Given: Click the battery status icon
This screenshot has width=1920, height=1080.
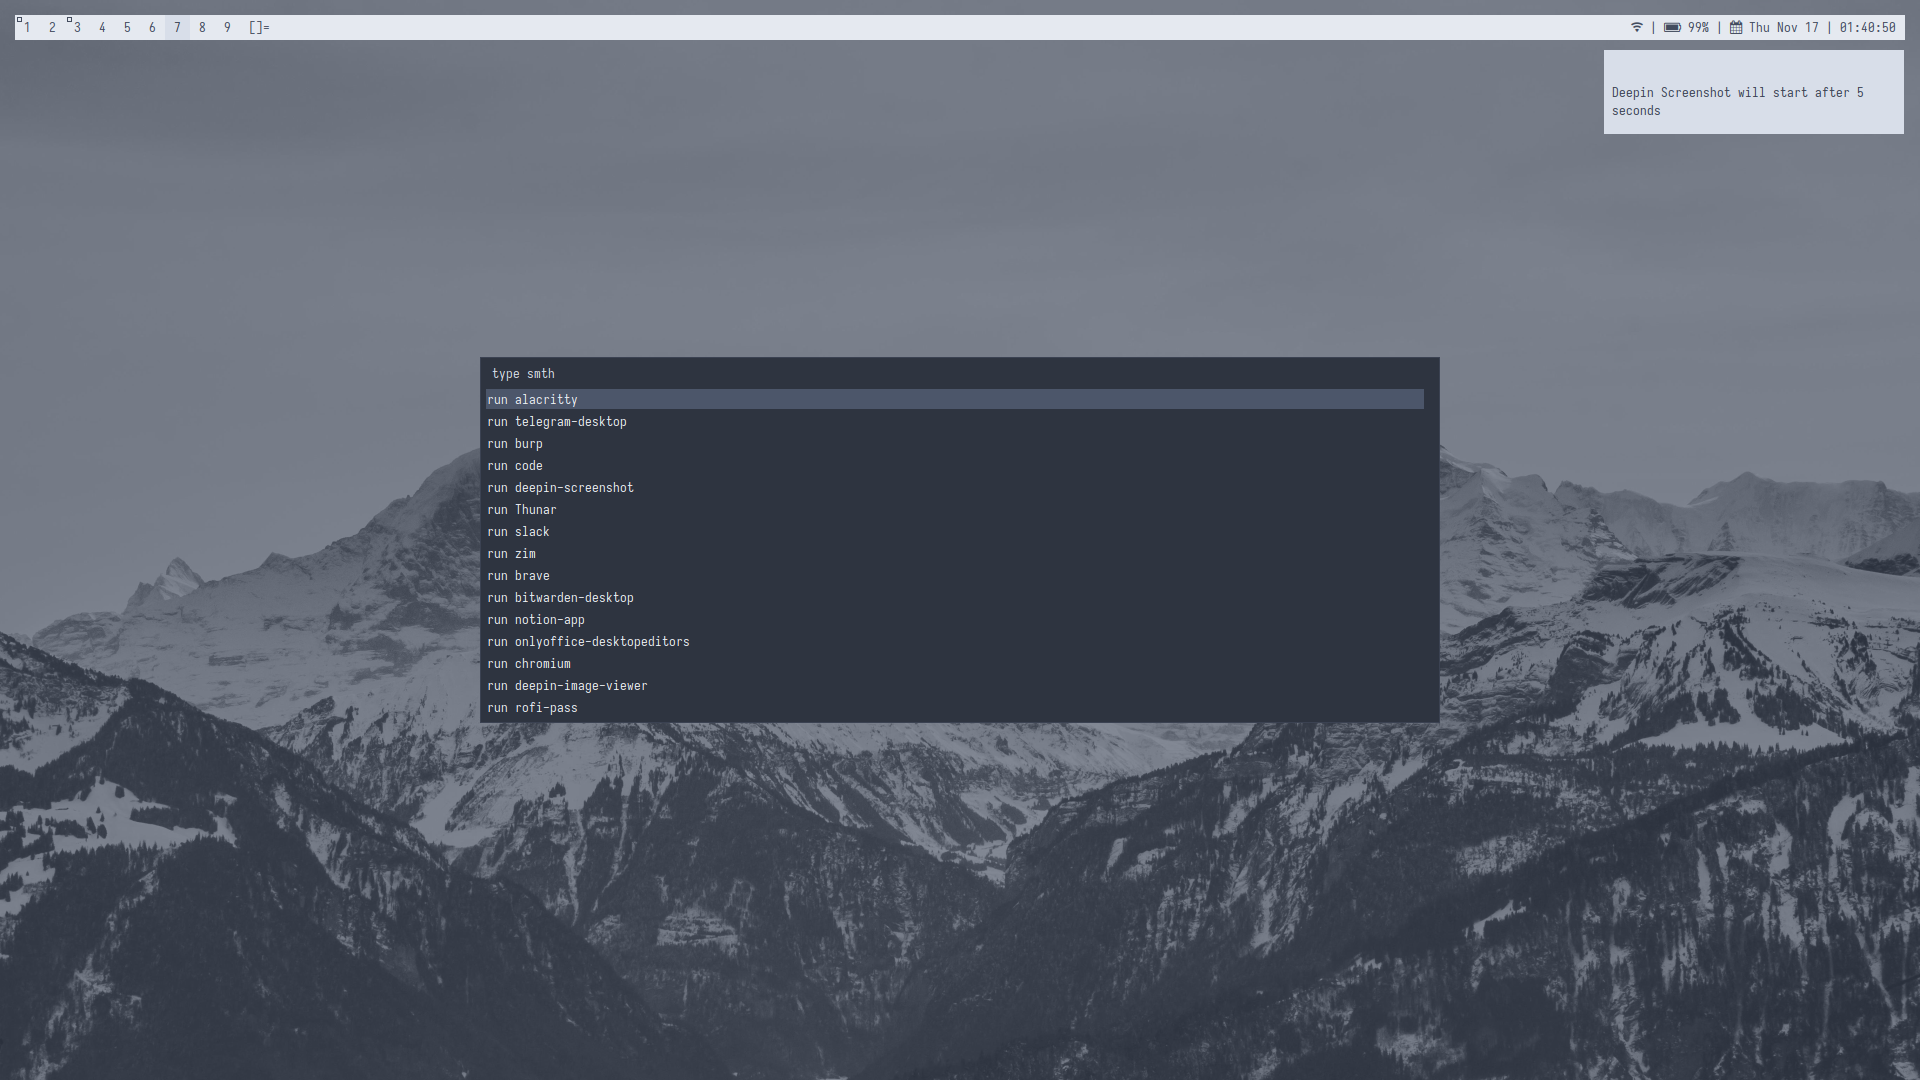Looking at the screenshot, I should click(1672, 27).
